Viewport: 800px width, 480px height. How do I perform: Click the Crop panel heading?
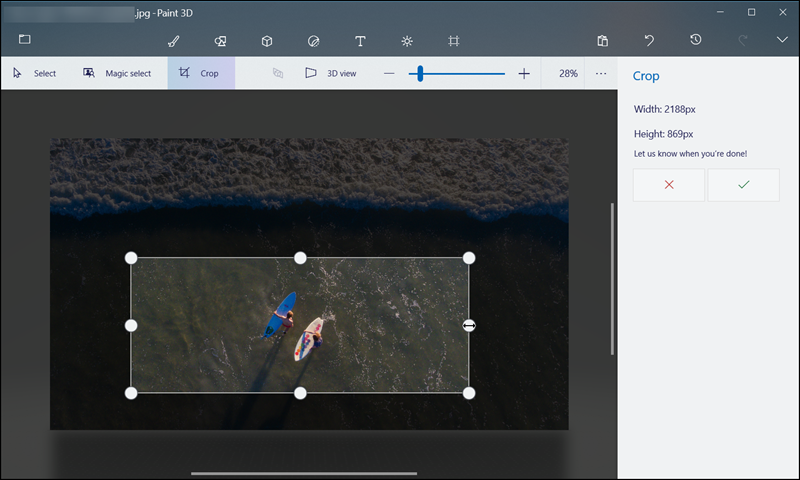tap(646, 76)
